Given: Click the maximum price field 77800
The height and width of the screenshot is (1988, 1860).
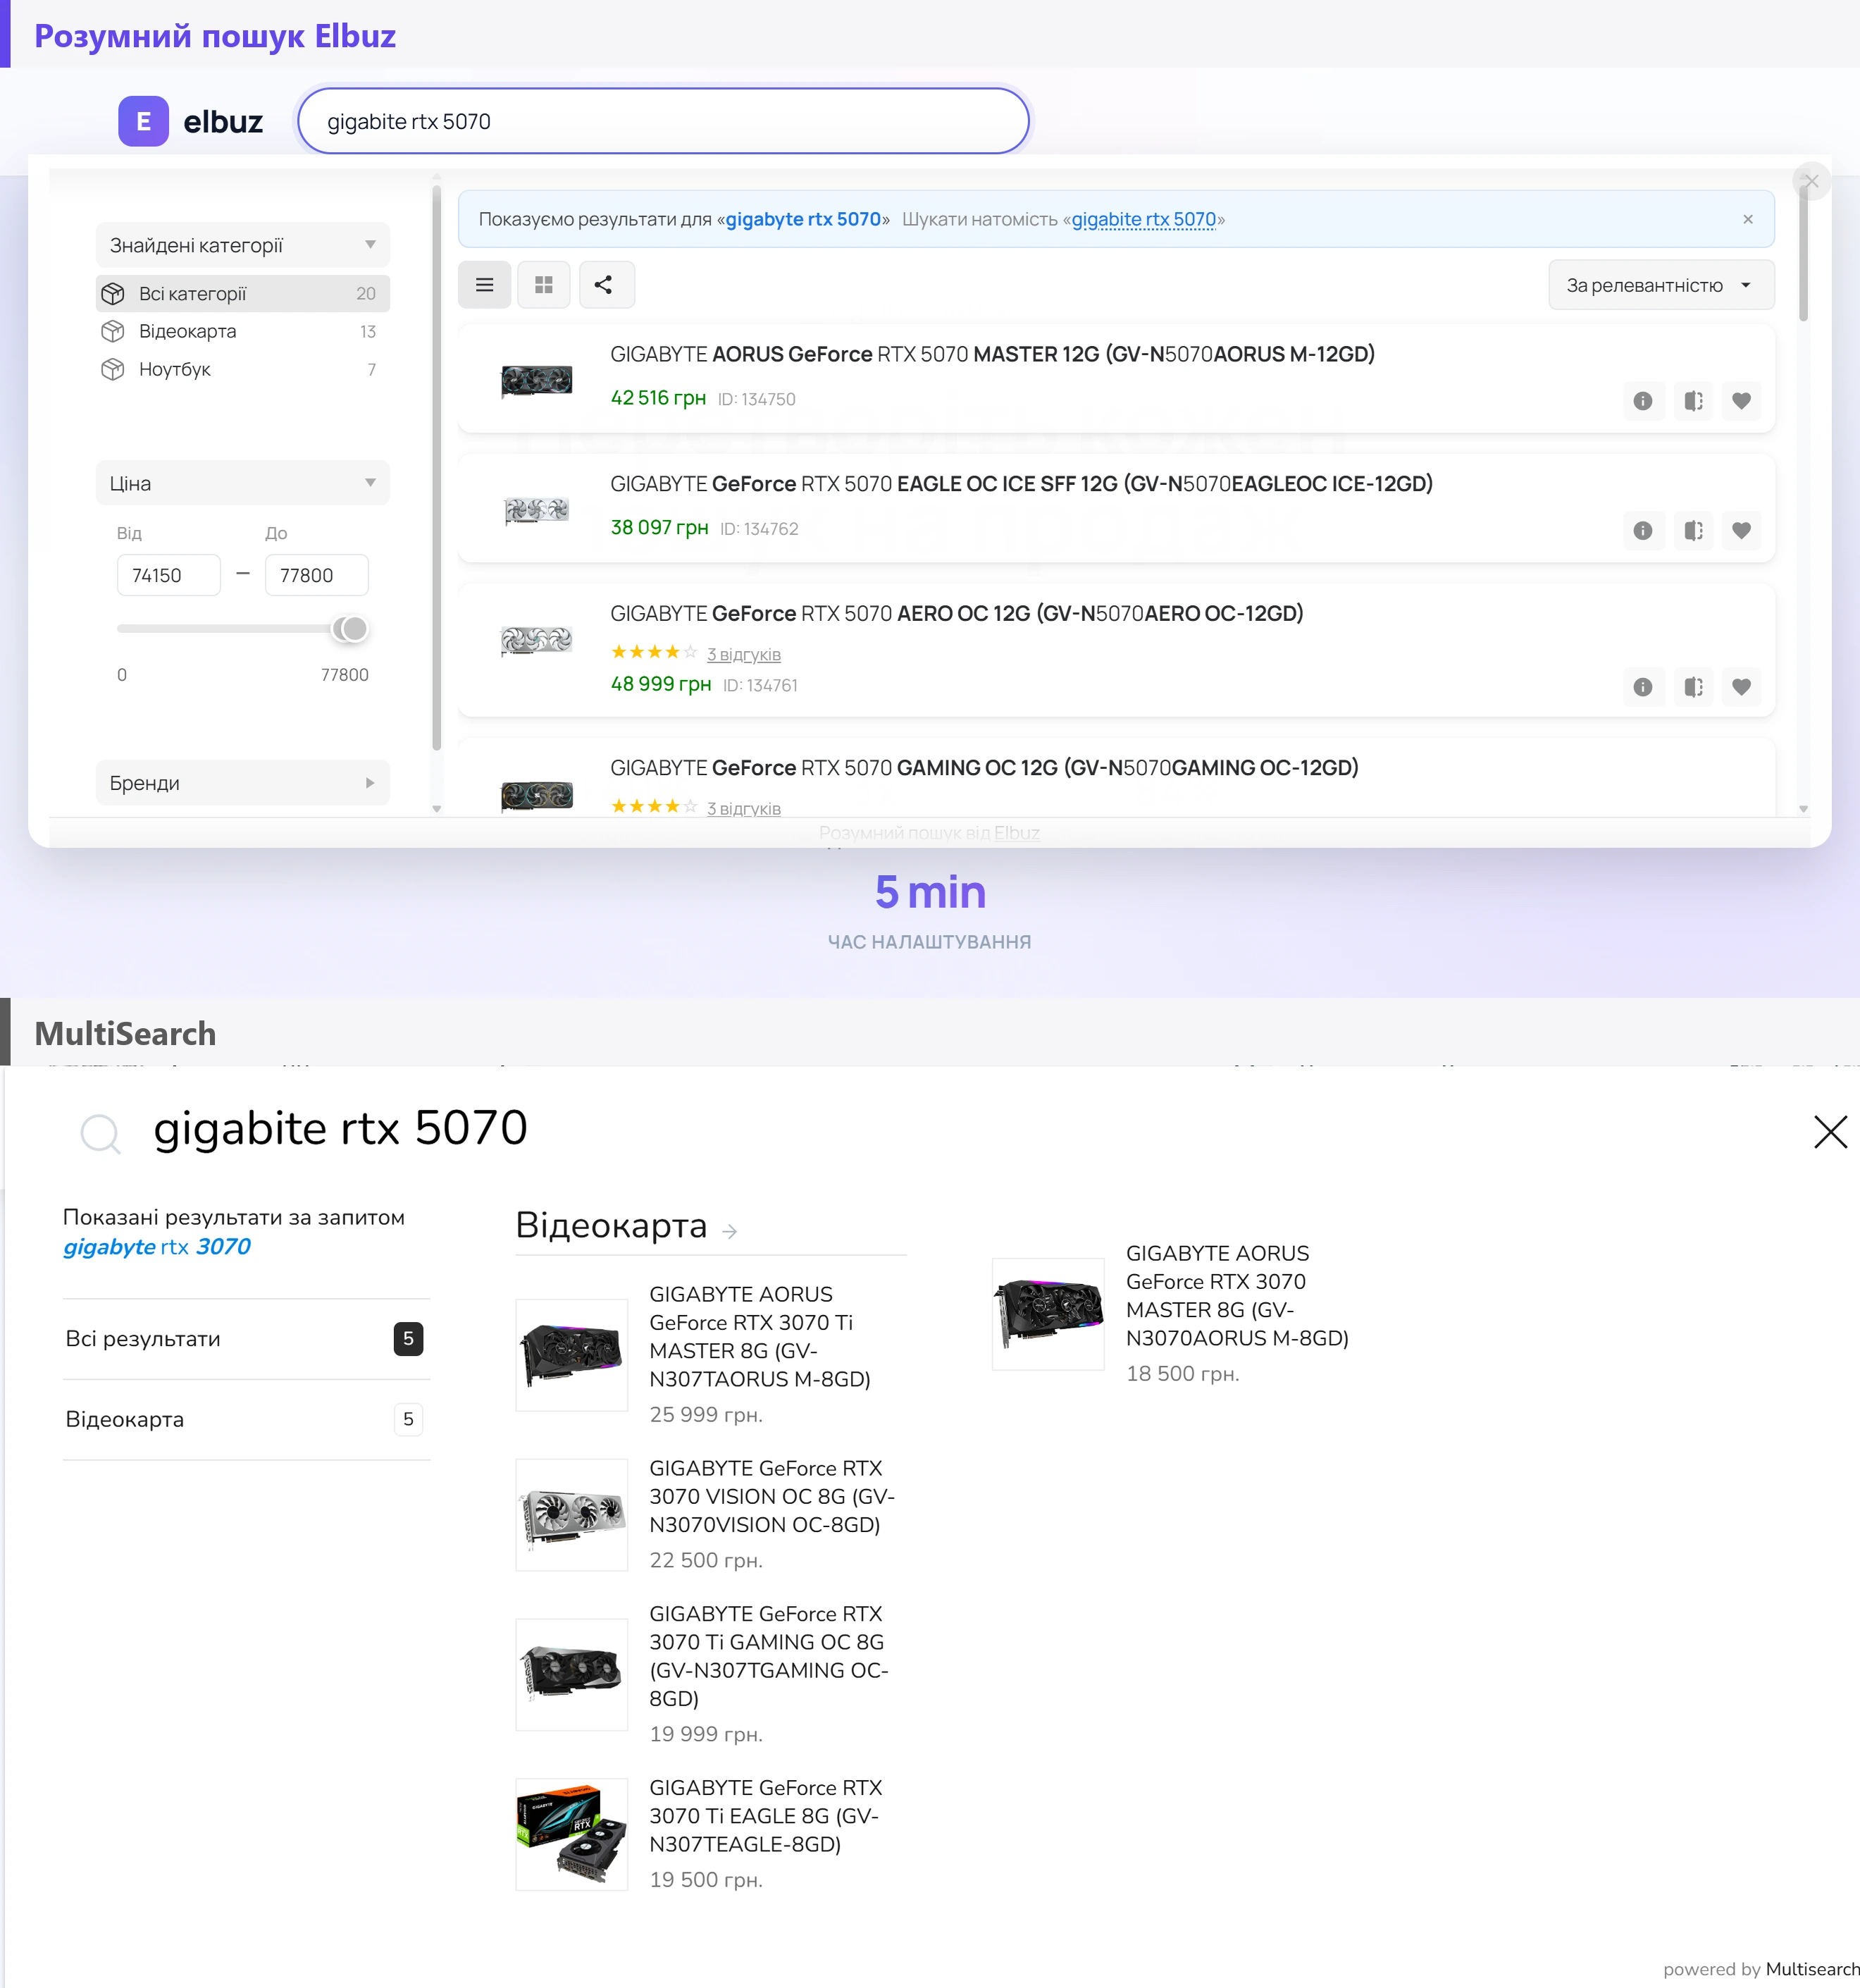Looking at the screenshot, I should click(317, 575).
